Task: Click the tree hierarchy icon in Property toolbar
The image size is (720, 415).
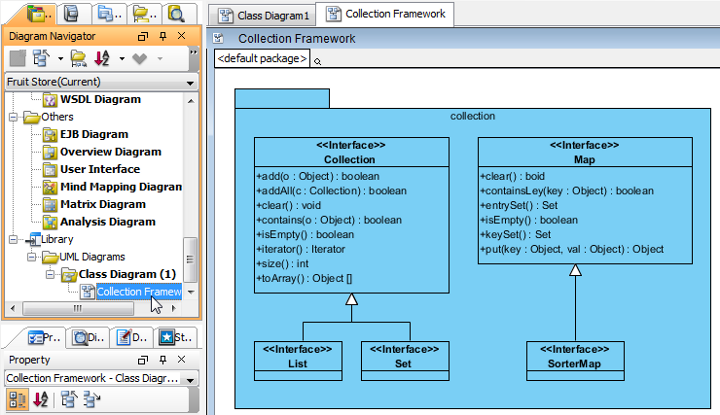Action: tap(69, 399)
